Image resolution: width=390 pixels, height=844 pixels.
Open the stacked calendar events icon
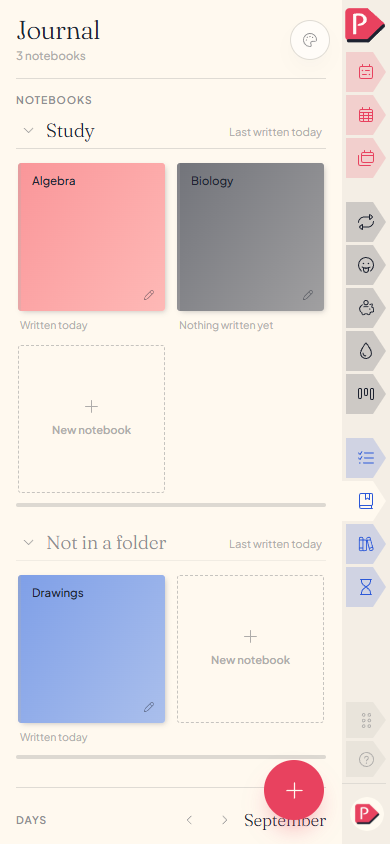pos(365,158)
